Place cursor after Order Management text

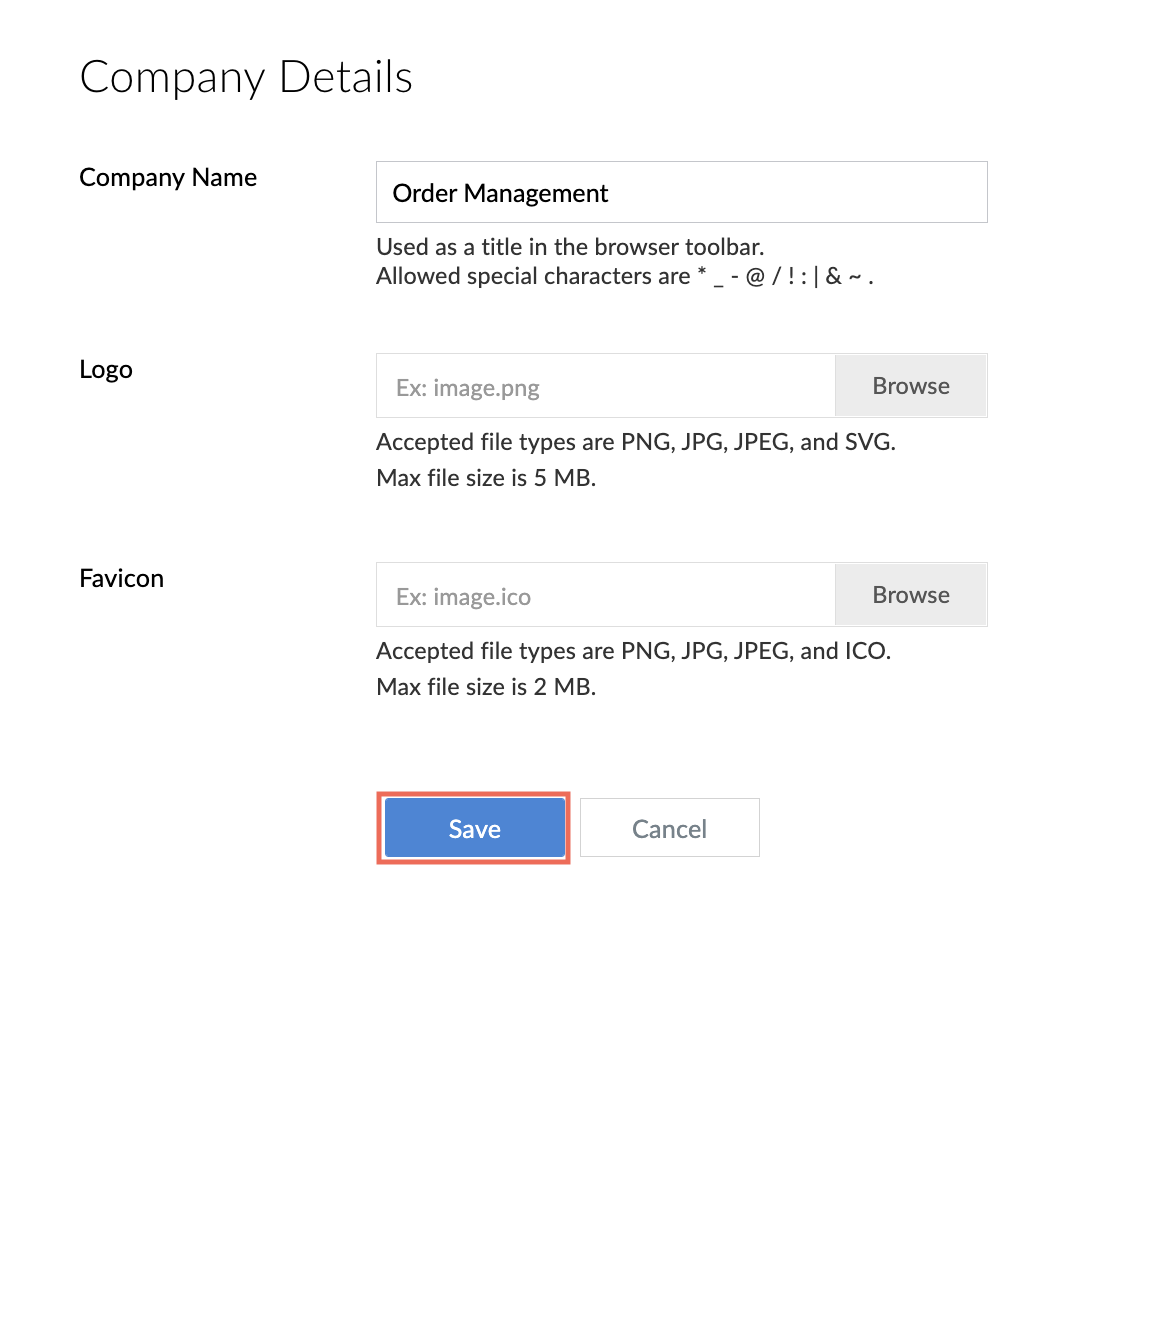[610, 193]
